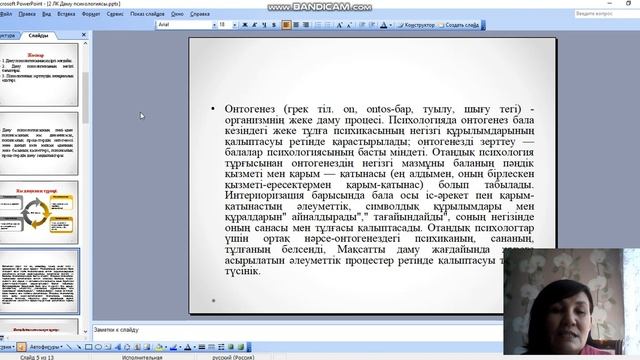Screen dimensions: 640x360
Task: Open the Правка menu
Action: pos(27,14)
